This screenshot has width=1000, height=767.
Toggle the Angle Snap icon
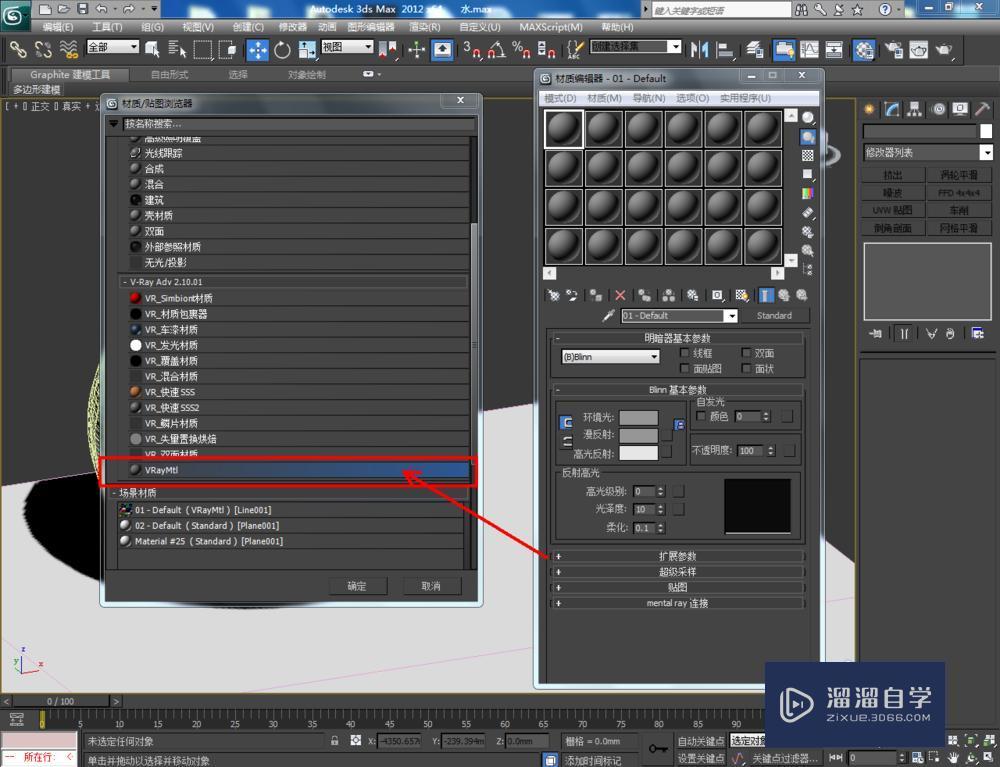(x=497, y=50)
